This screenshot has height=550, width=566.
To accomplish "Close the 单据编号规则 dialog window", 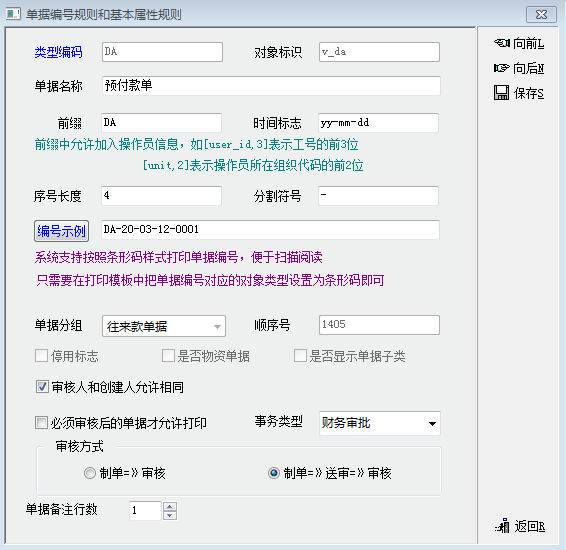I will pyautogui.click(x=541, y=14).
